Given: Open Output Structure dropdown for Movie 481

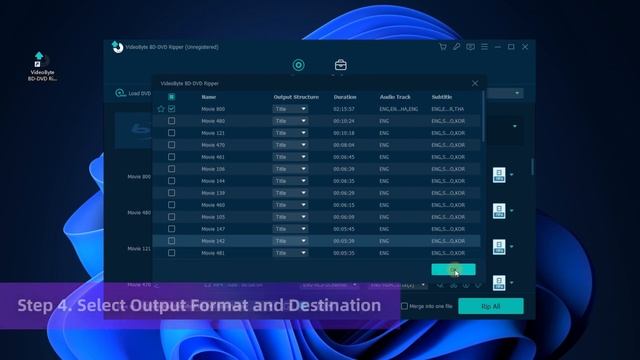Looking at the screenshot, I should pos(290,253).
